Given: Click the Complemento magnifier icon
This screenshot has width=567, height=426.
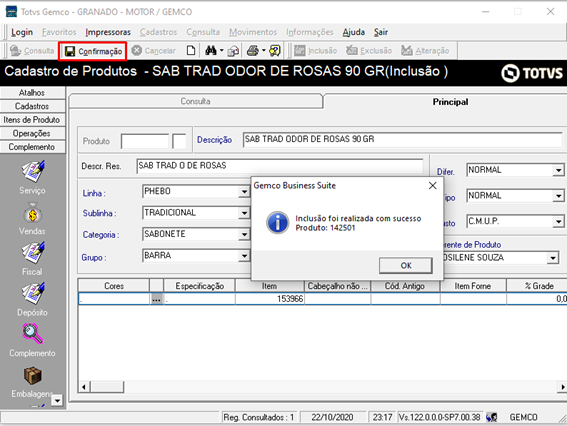Looking at the screenshot, I should click(x=33, y=334).
